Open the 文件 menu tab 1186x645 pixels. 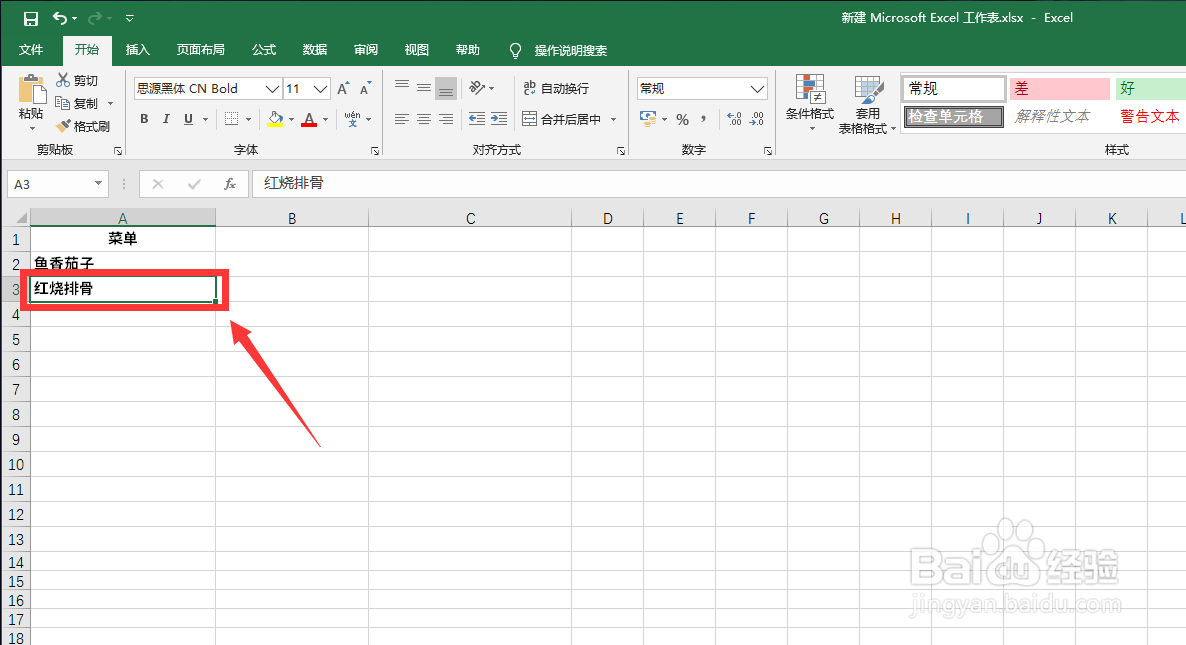(x=31, y=50)
